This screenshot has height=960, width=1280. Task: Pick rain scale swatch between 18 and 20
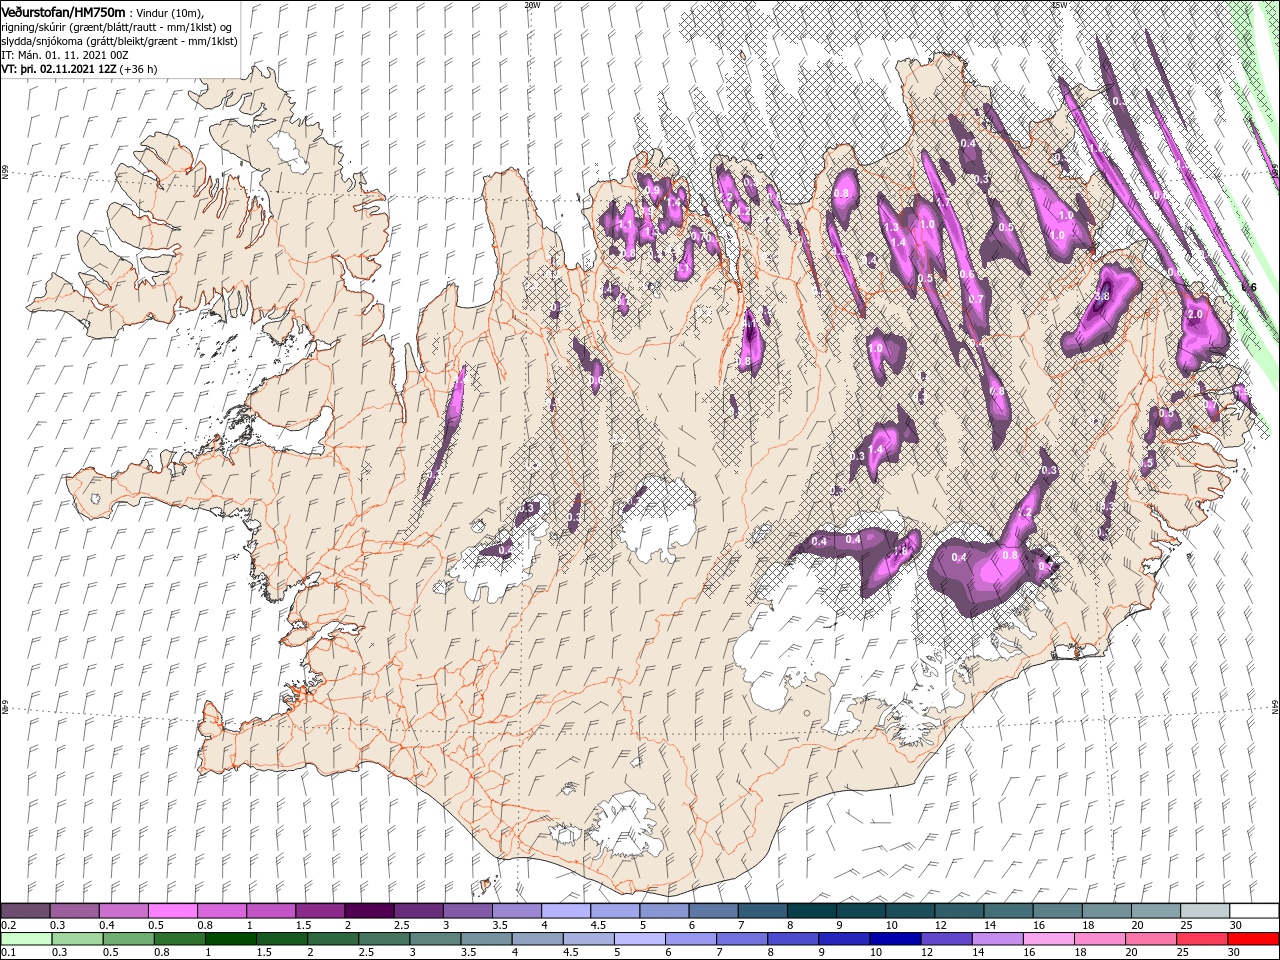tap(1100, 939)
